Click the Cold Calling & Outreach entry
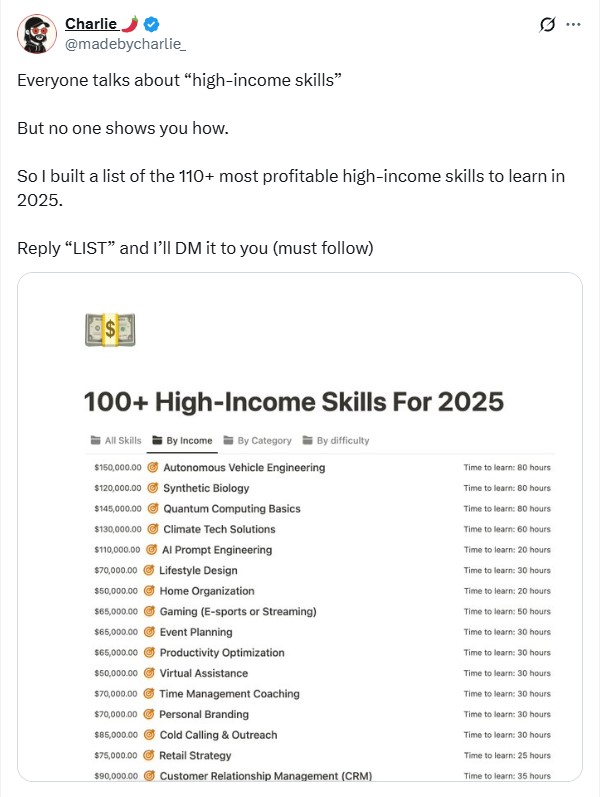 [x=218, y=735]
